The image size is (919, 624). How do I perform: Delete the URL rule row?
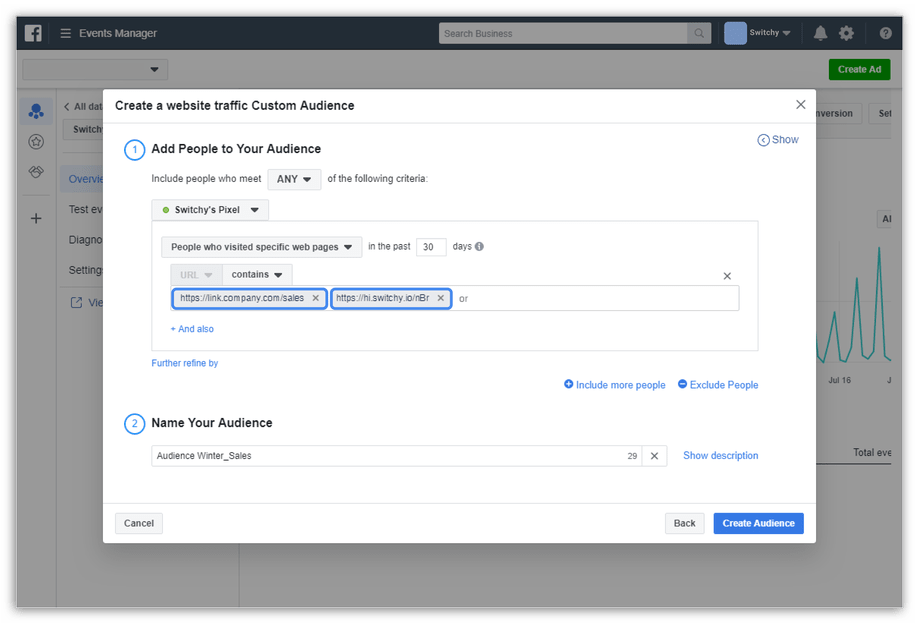pyautogui.click(x=727, y=276)
